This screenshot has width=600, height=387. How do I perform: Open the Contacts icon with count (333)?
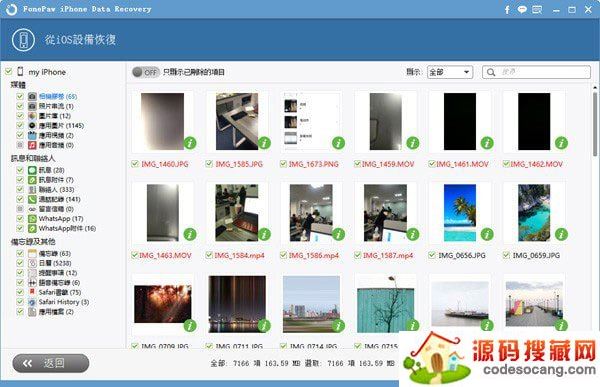pyautogui.click(x=33, y=189)
